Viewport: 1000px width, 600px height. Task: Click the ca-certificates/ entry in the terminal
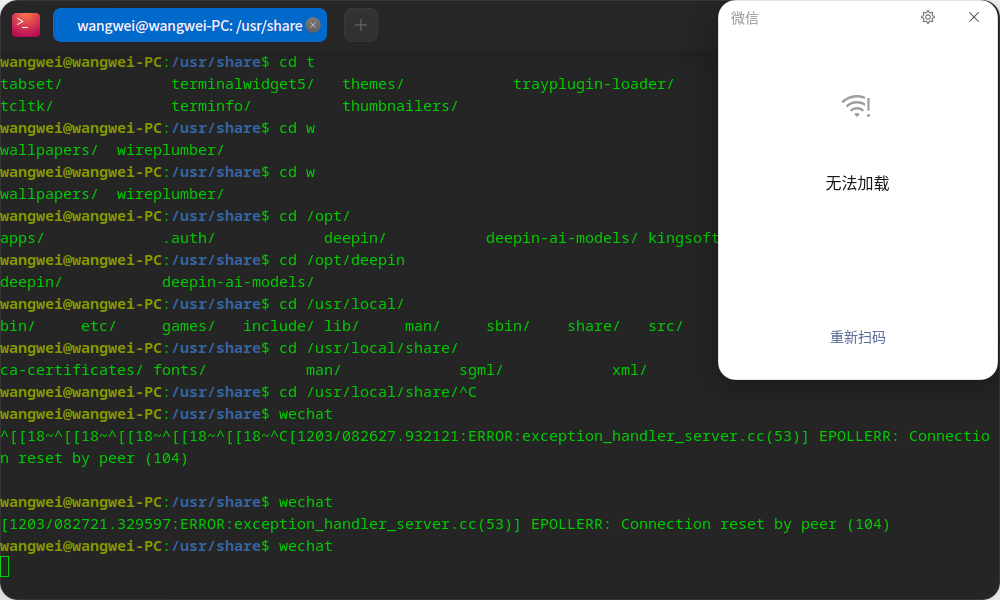71,370
